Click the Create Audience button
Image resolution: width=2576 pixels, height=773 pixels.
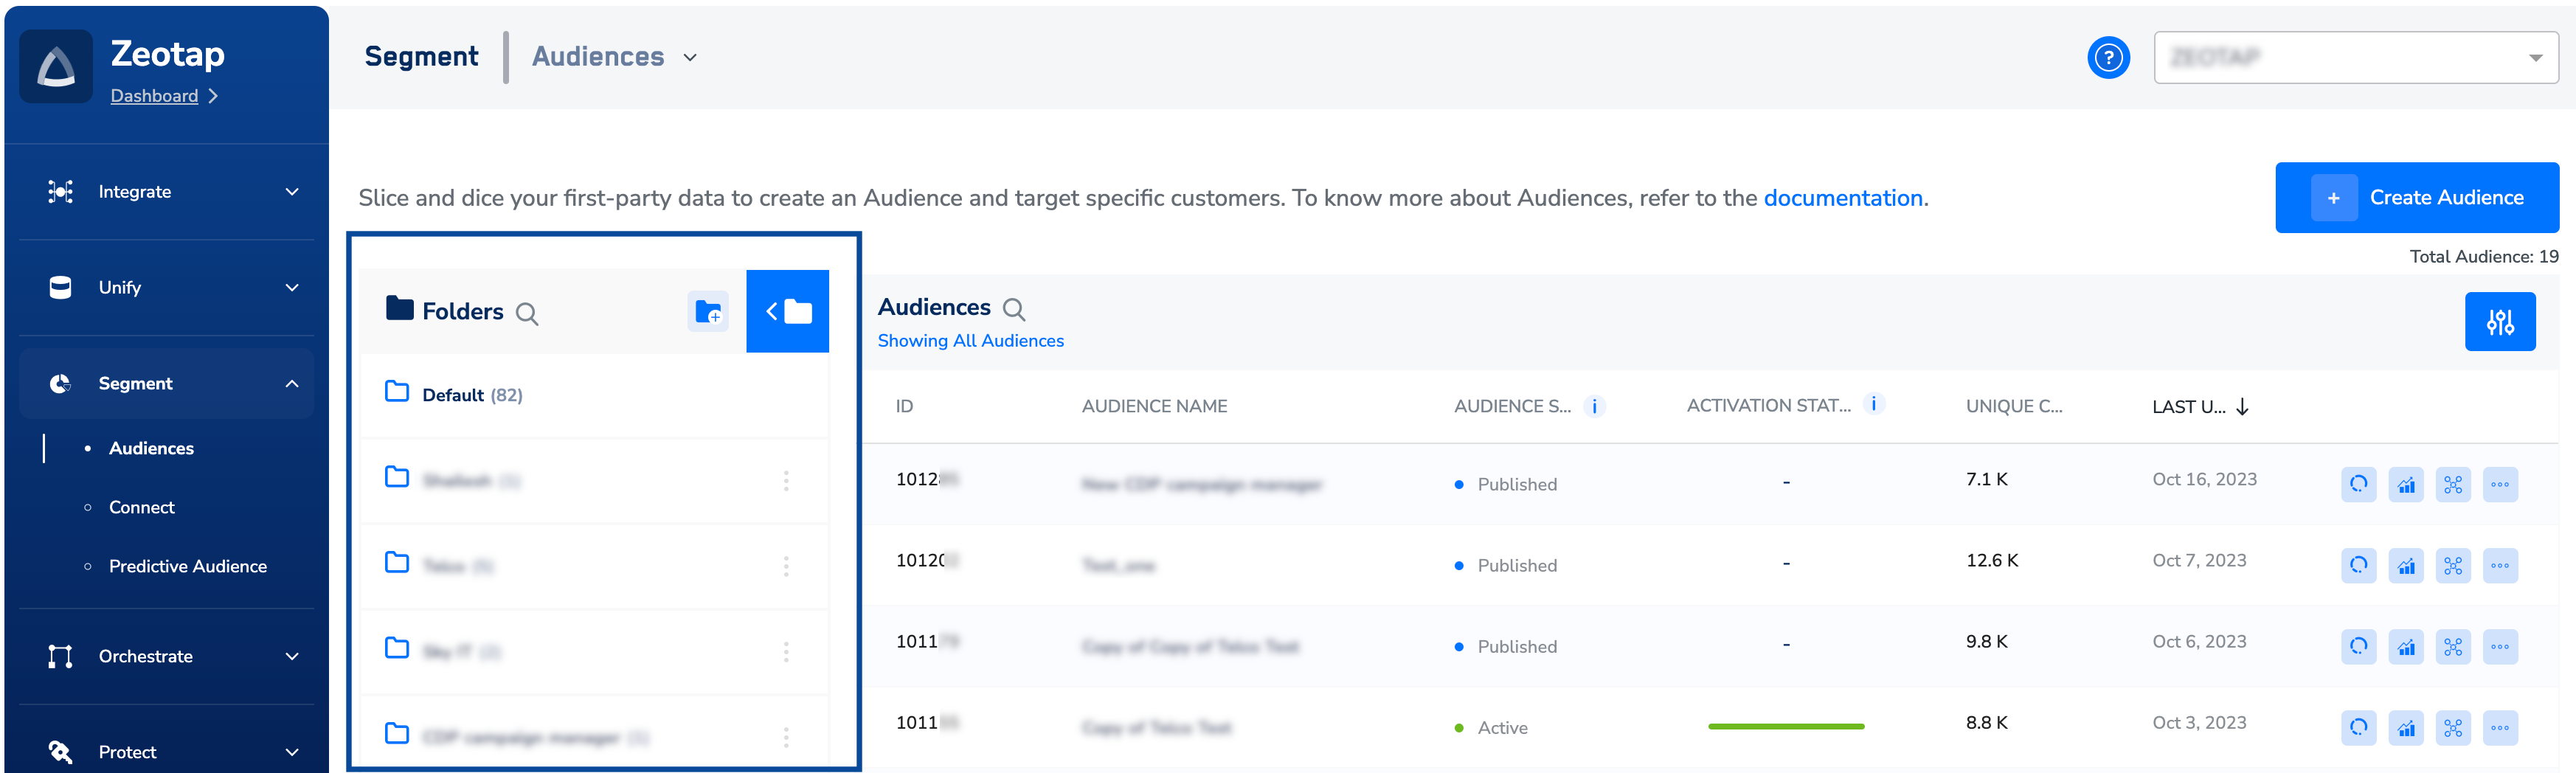(2416, 198)
